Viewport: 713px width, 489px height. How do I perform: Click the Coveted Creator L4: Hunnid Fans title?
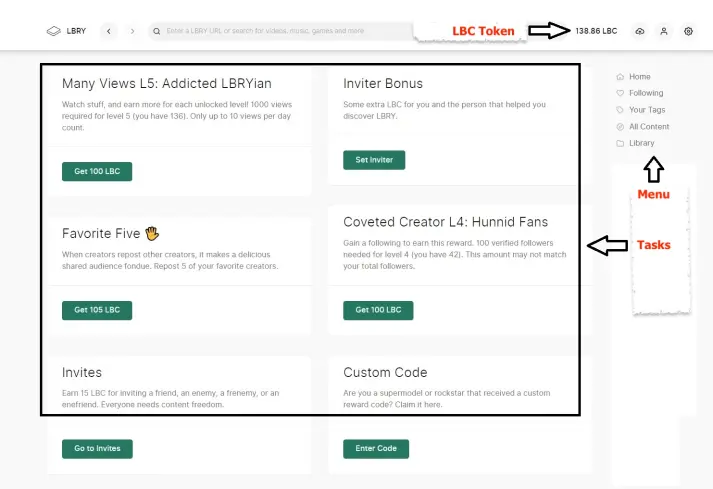tap(446, 222)
